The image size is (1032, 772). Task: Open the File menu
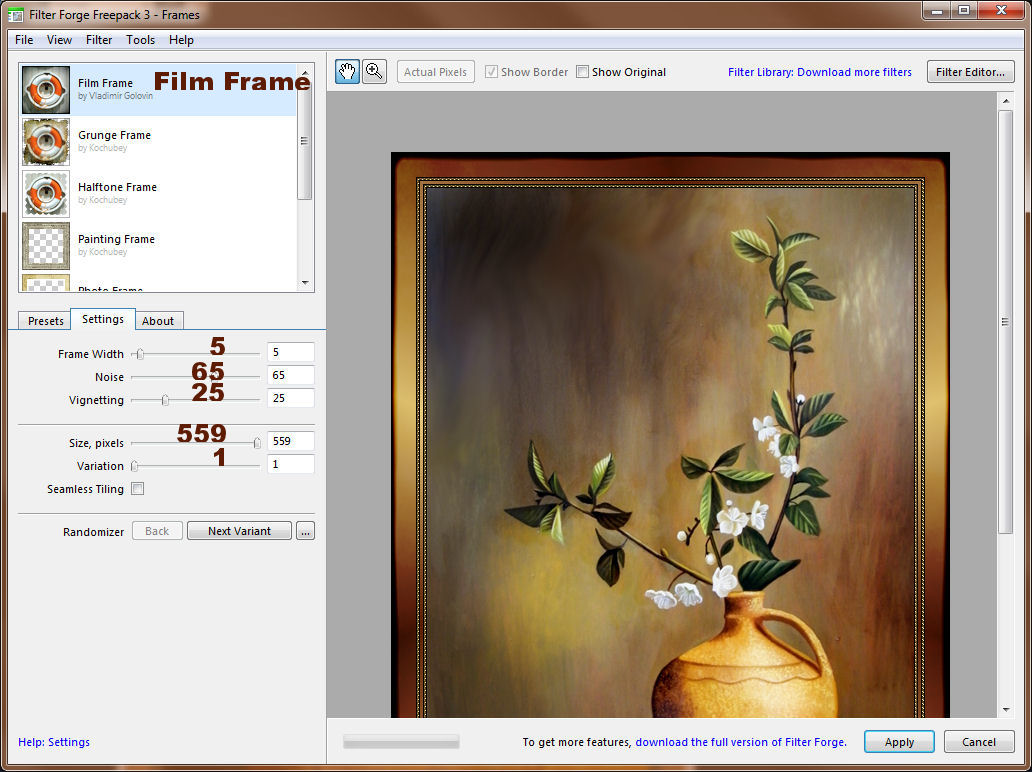pos(24,39)
